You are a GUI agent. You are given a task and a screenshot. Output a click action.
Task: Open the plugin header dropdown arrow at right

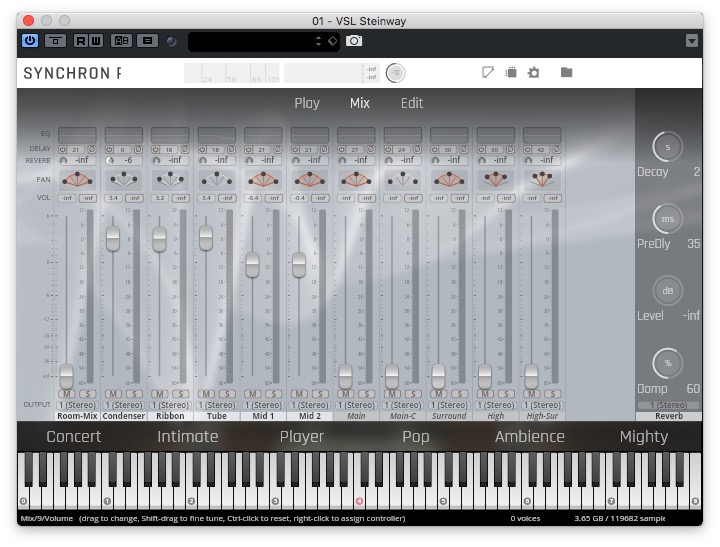[x=692, y=41]
